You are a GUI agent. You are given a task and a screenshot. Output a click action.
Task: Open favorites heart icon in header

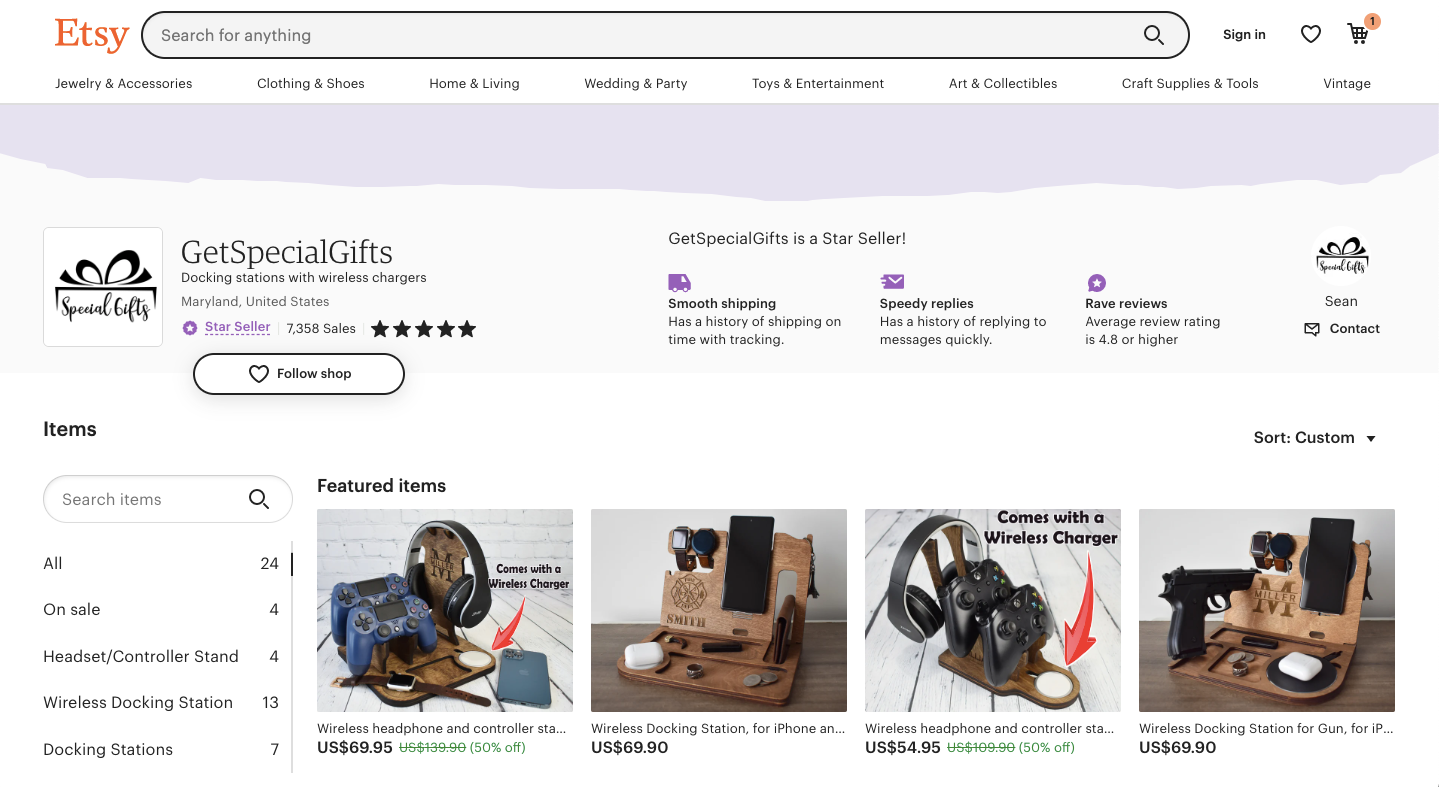pyautogui.click(x=1310, y=35)
